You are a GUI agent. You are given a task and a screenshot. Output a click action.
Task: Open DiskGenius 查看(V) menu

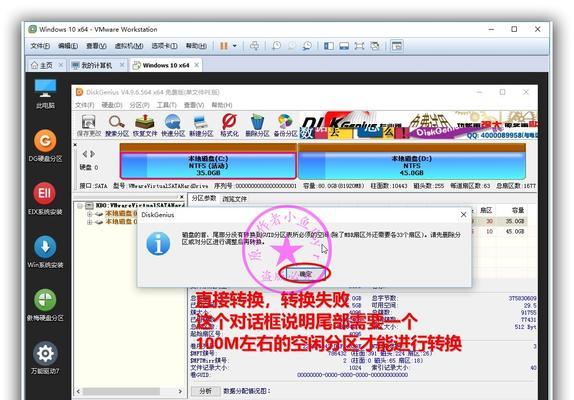pyautogui.click(x=194, y=105)
